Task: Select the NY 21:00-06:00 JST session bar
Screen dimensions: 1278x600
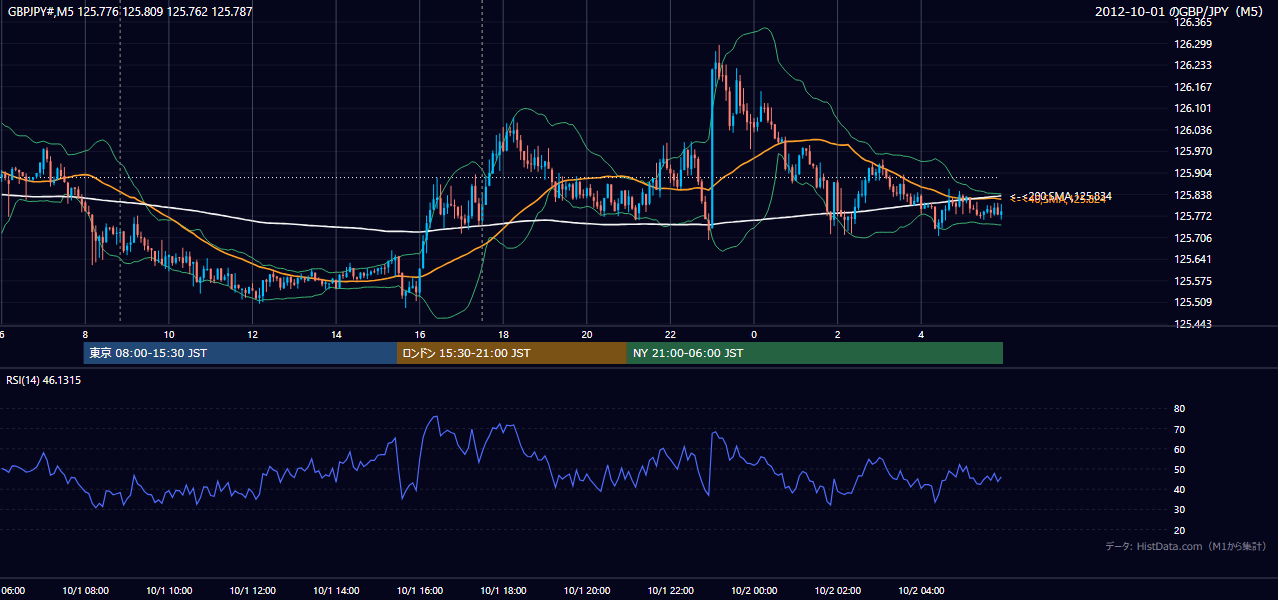Action: pos(815,353)
